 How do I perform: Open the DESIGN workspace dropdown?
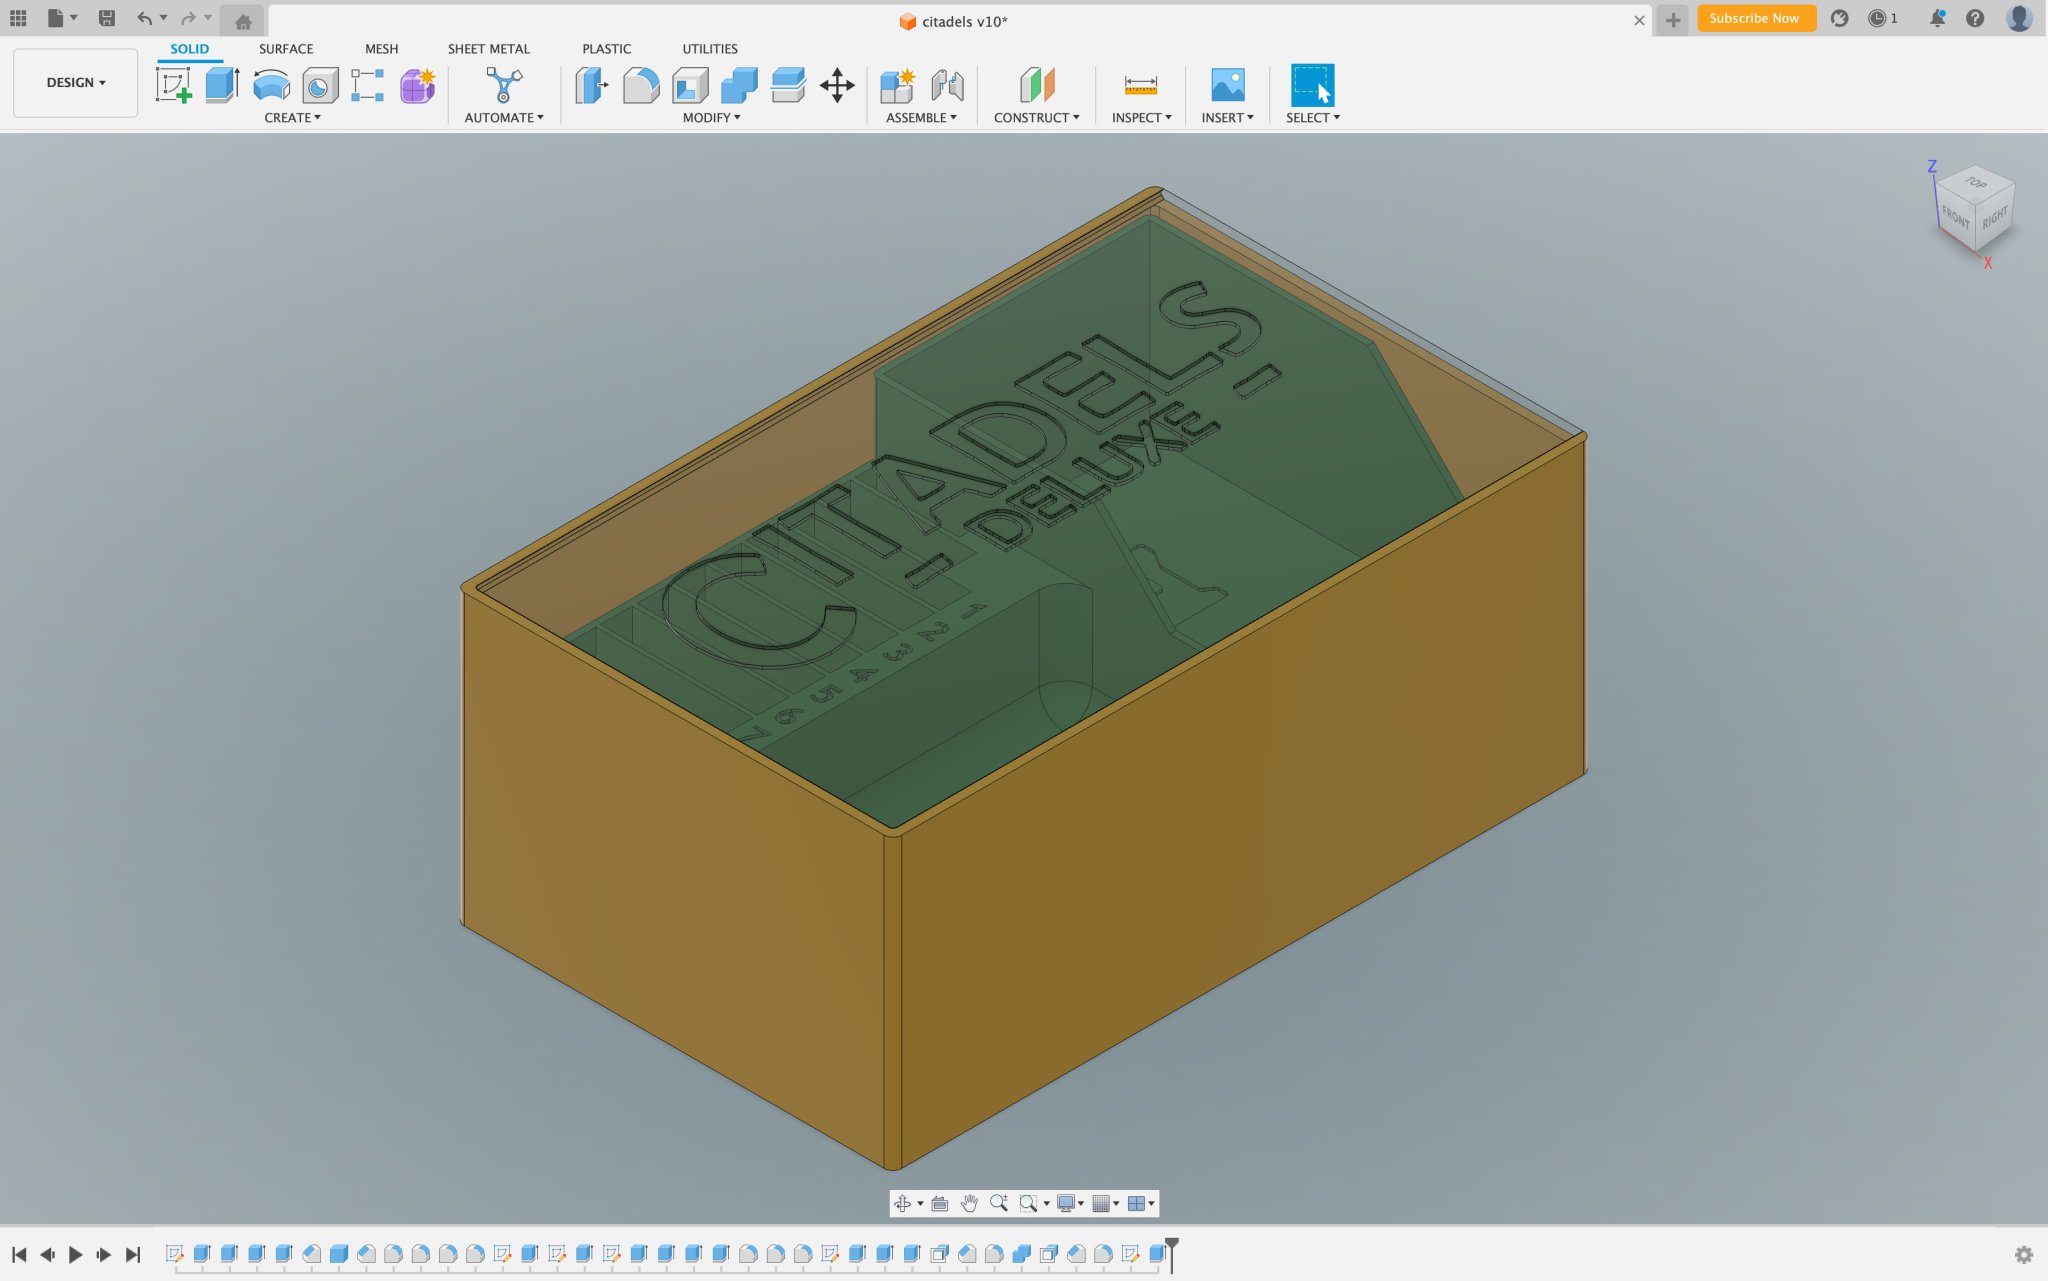75,82
